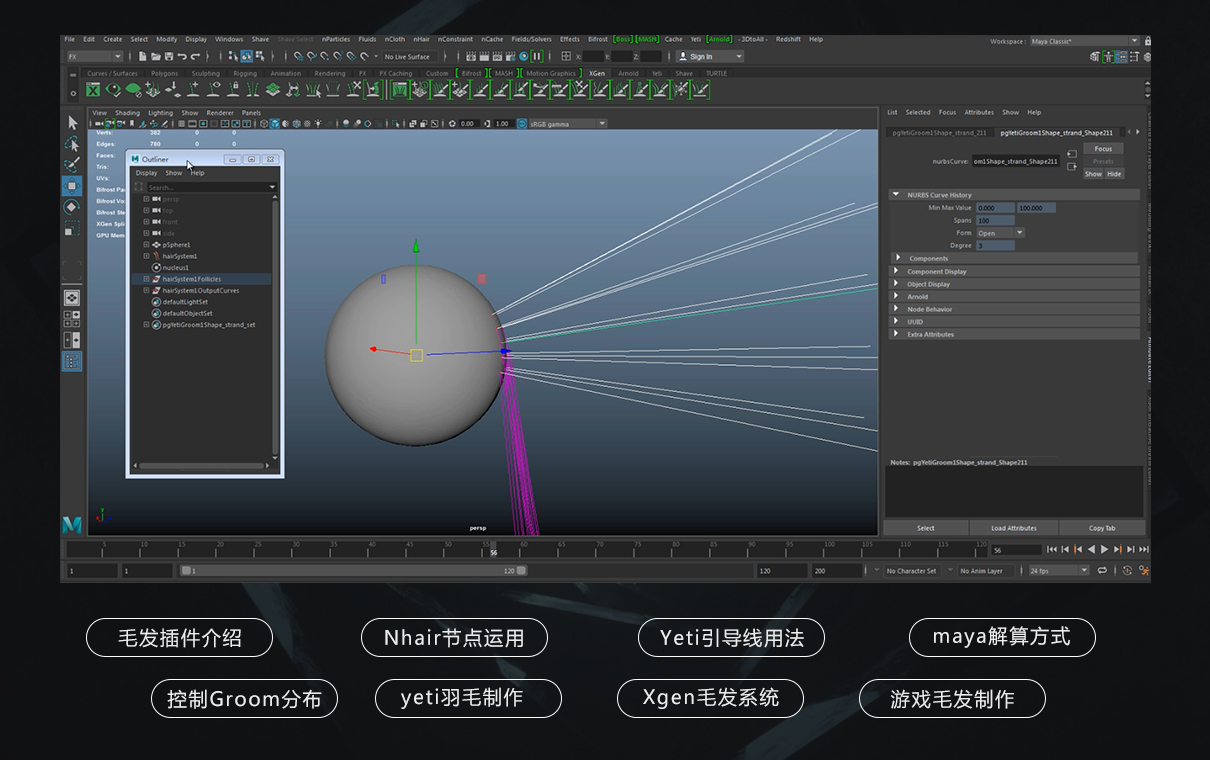Click the Spans value field
1210x760 pixels.
coord(996,221)
